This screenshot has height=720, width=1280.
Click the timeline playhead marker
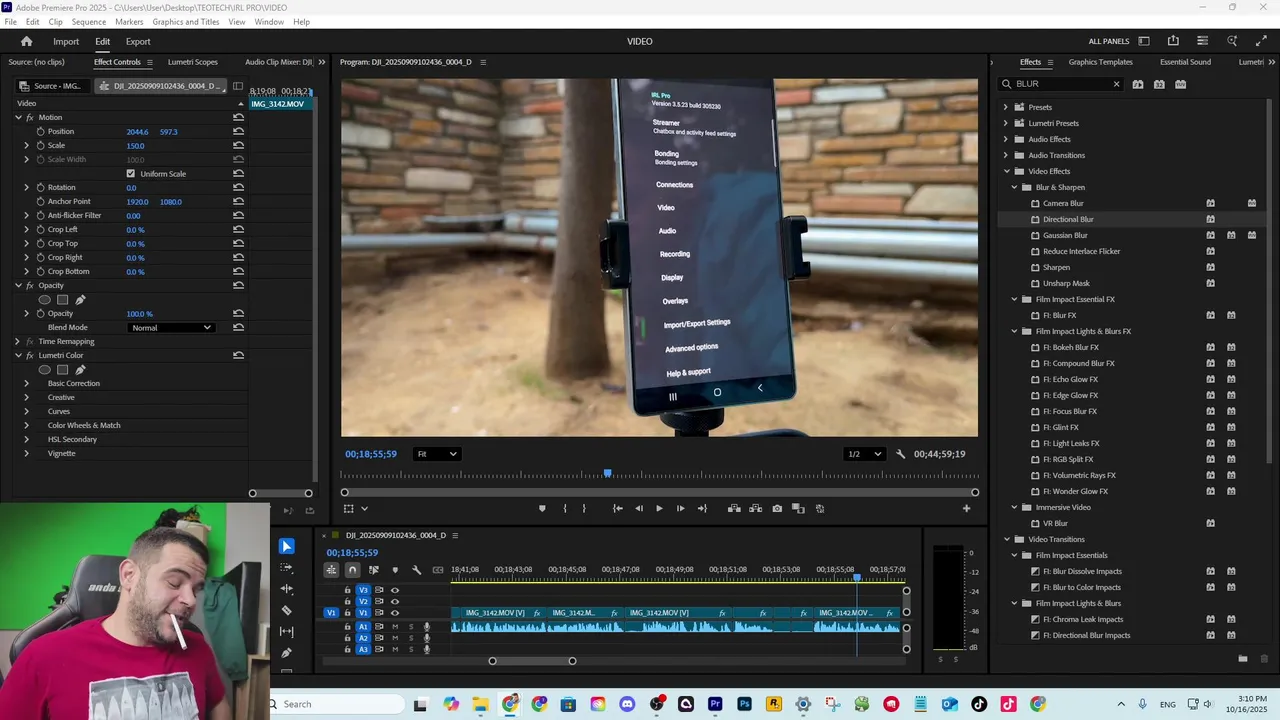click(x=857, y=577)
